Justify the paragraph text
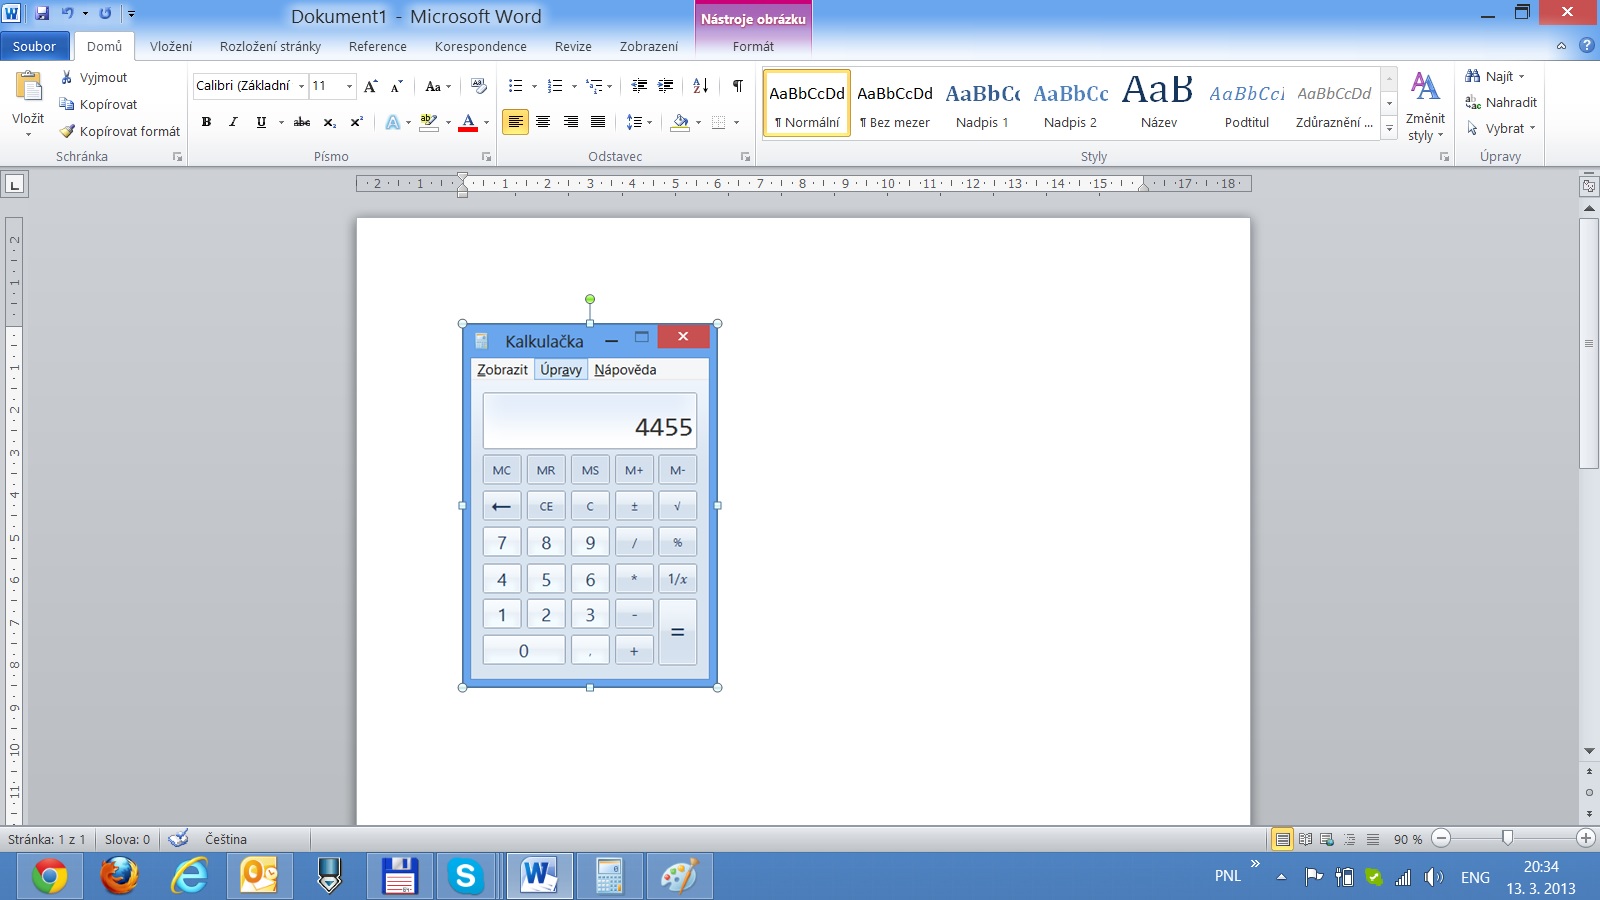 pyautogui.click(x=598, y=122)
